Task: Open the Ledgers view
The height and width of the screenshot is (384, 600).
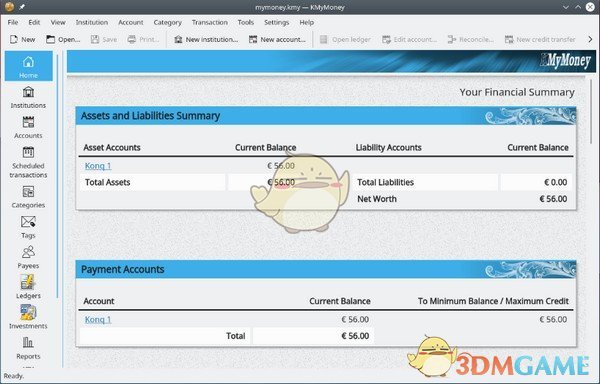Action: click(28, 288)
